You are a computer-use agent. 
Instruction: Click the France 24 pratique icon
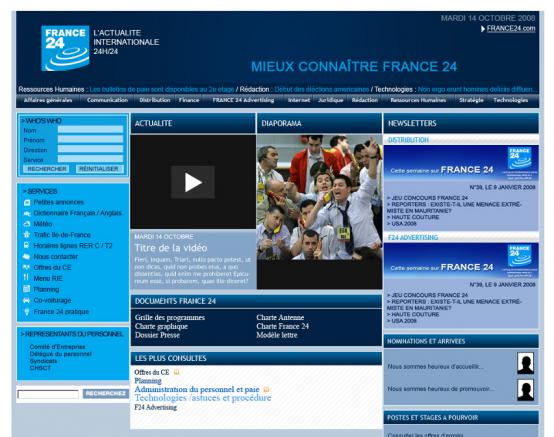point(26,312)
